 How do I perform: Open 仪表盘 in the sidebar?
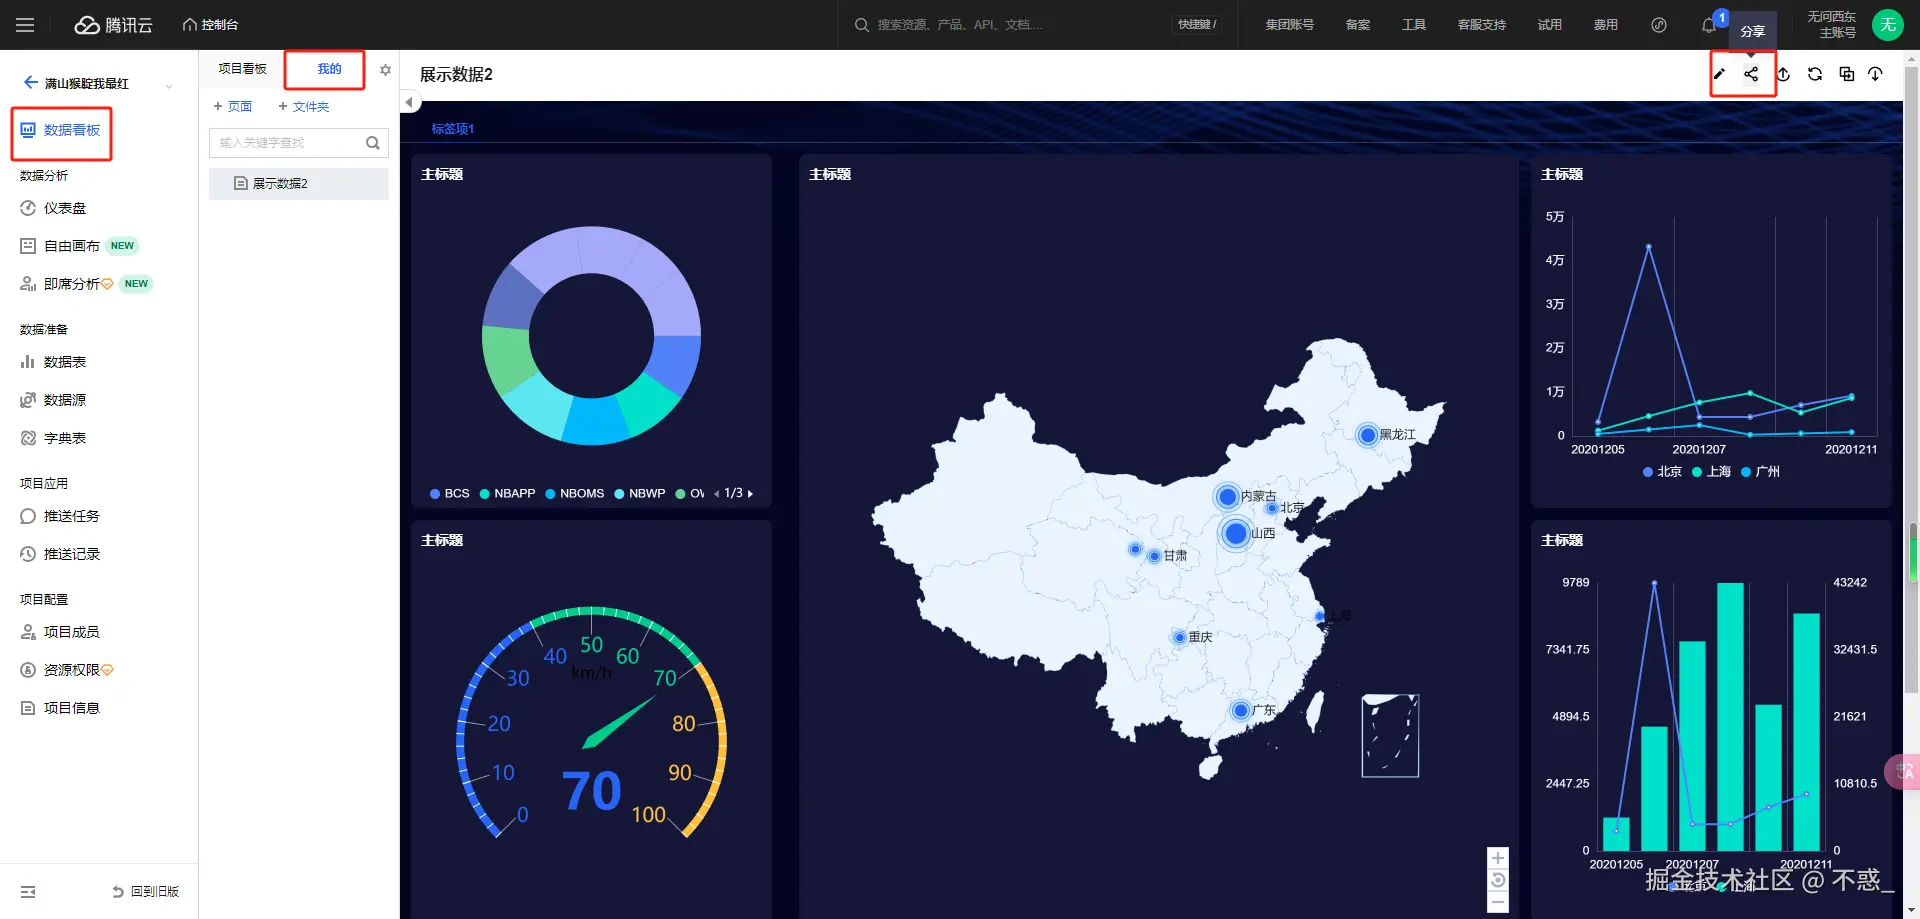point(54,208)
